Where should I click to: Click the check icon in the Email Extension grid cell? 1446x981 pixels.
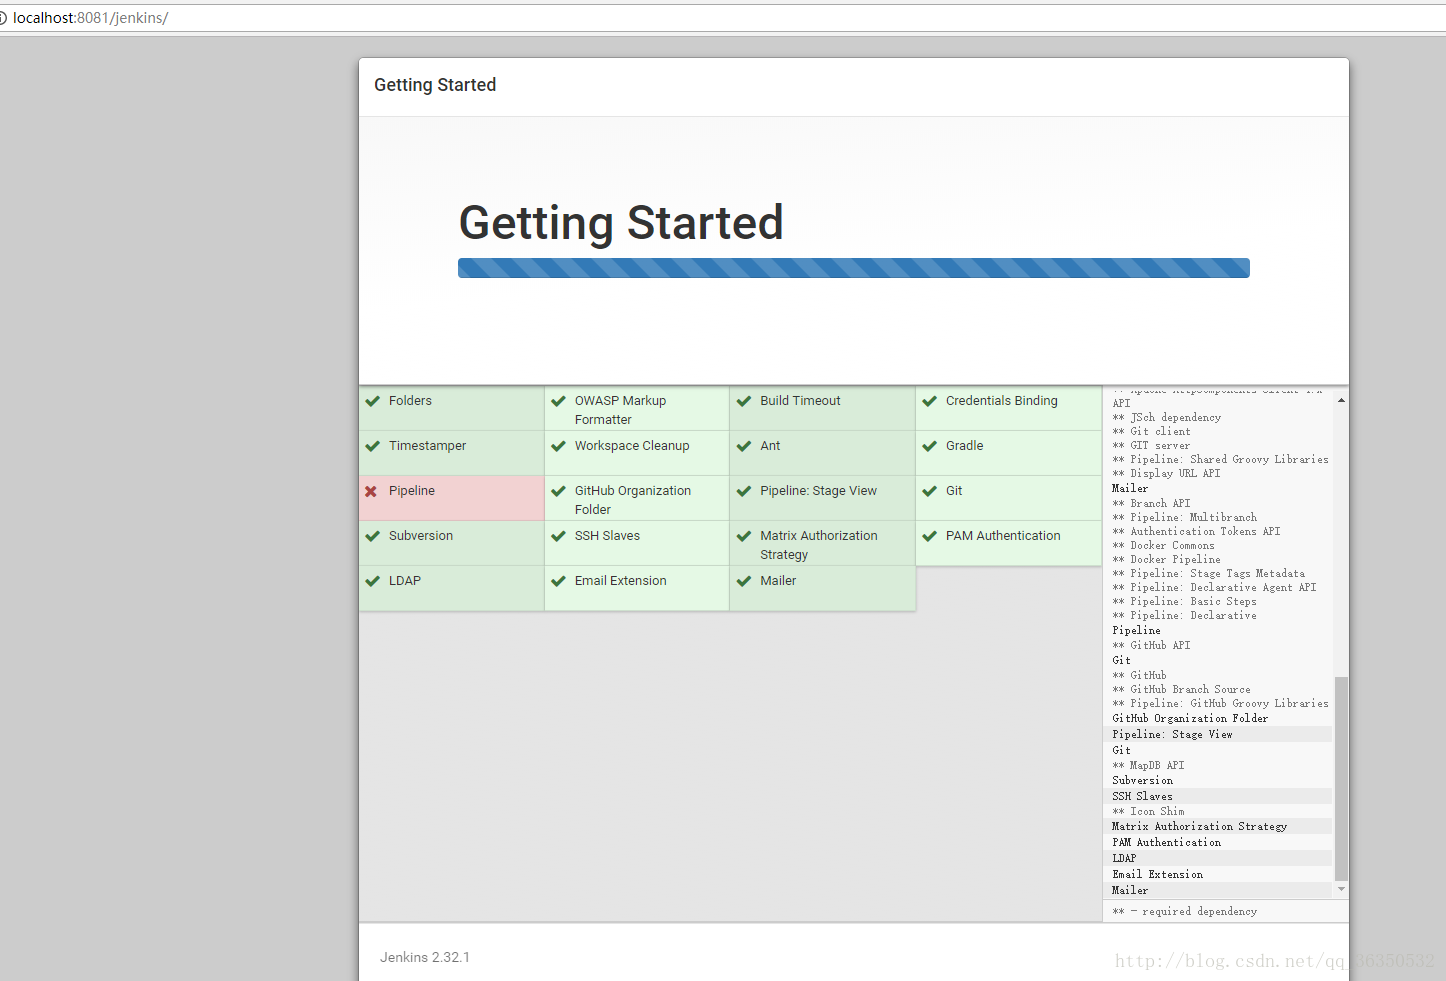pyautogui.click(x=558, y=581)
